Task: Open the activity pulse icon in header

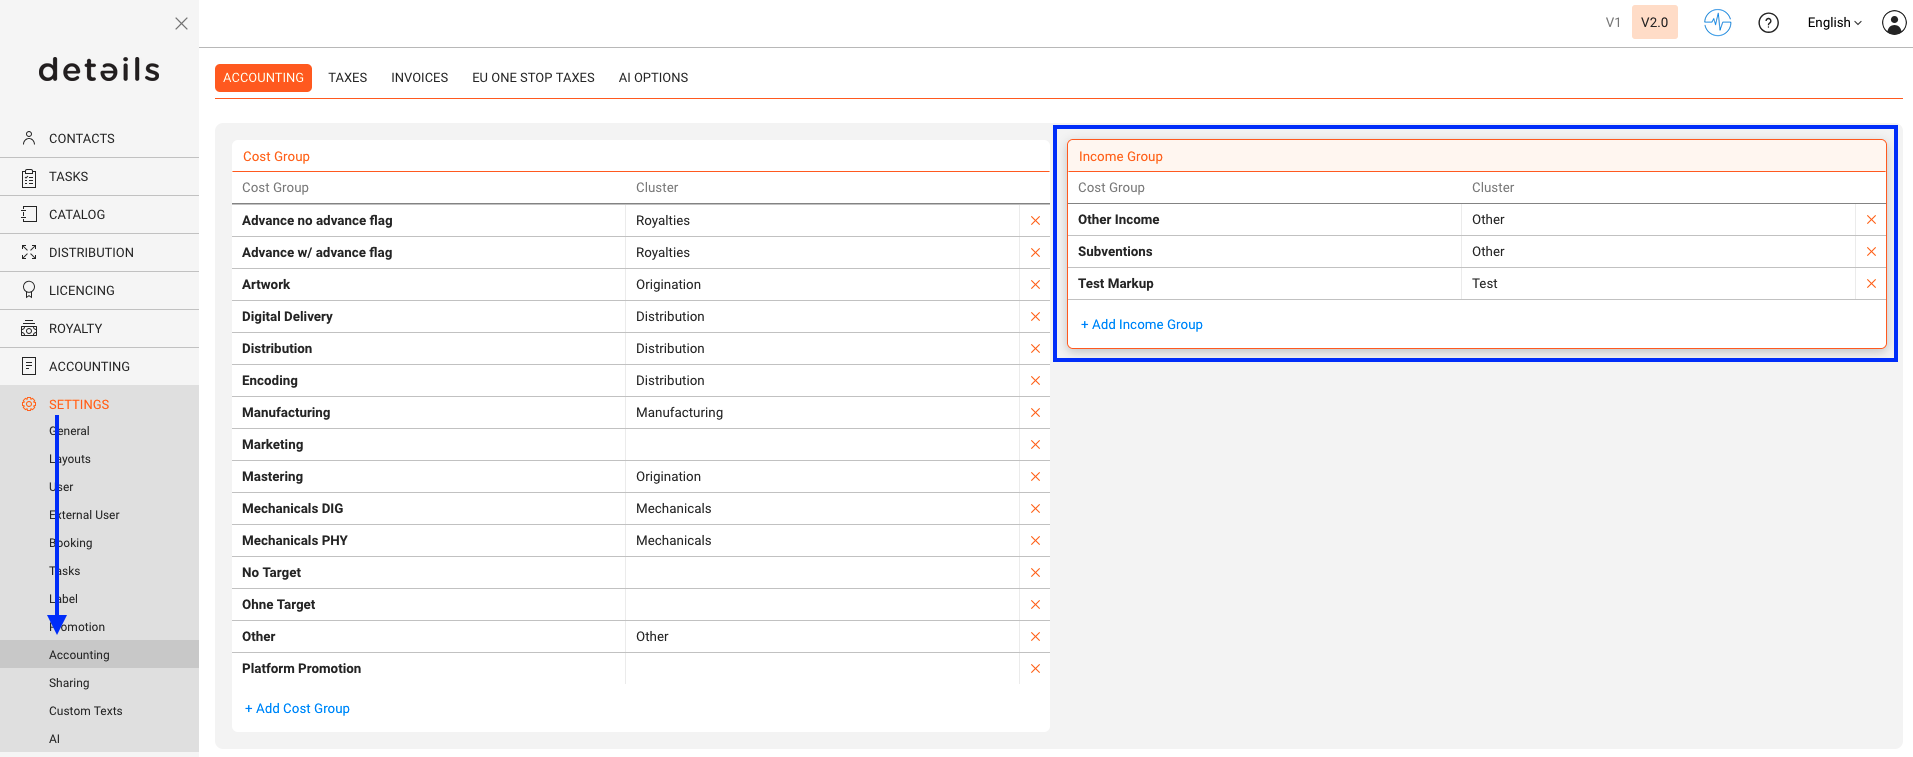Action: 1717,22
